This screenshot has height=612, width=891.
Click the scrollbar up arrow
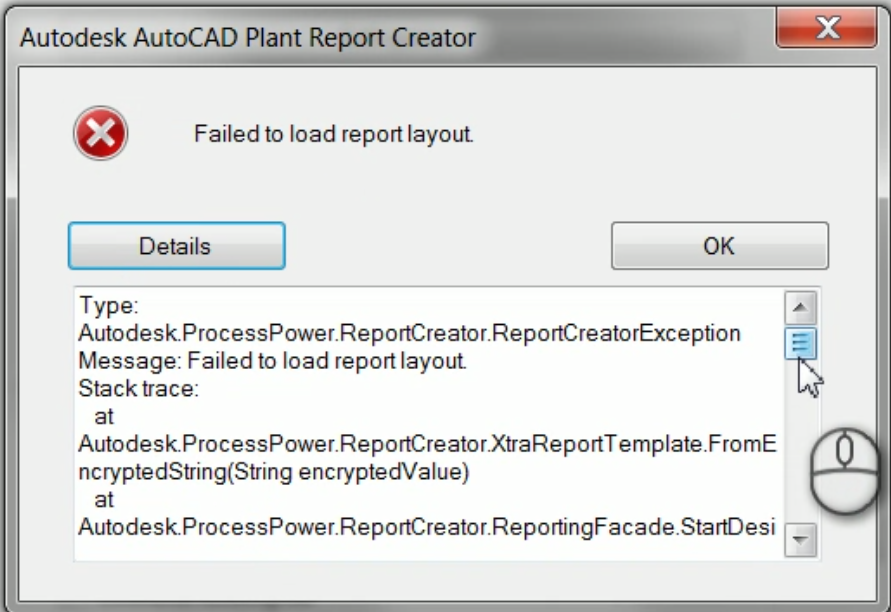(x=801, y=307)
